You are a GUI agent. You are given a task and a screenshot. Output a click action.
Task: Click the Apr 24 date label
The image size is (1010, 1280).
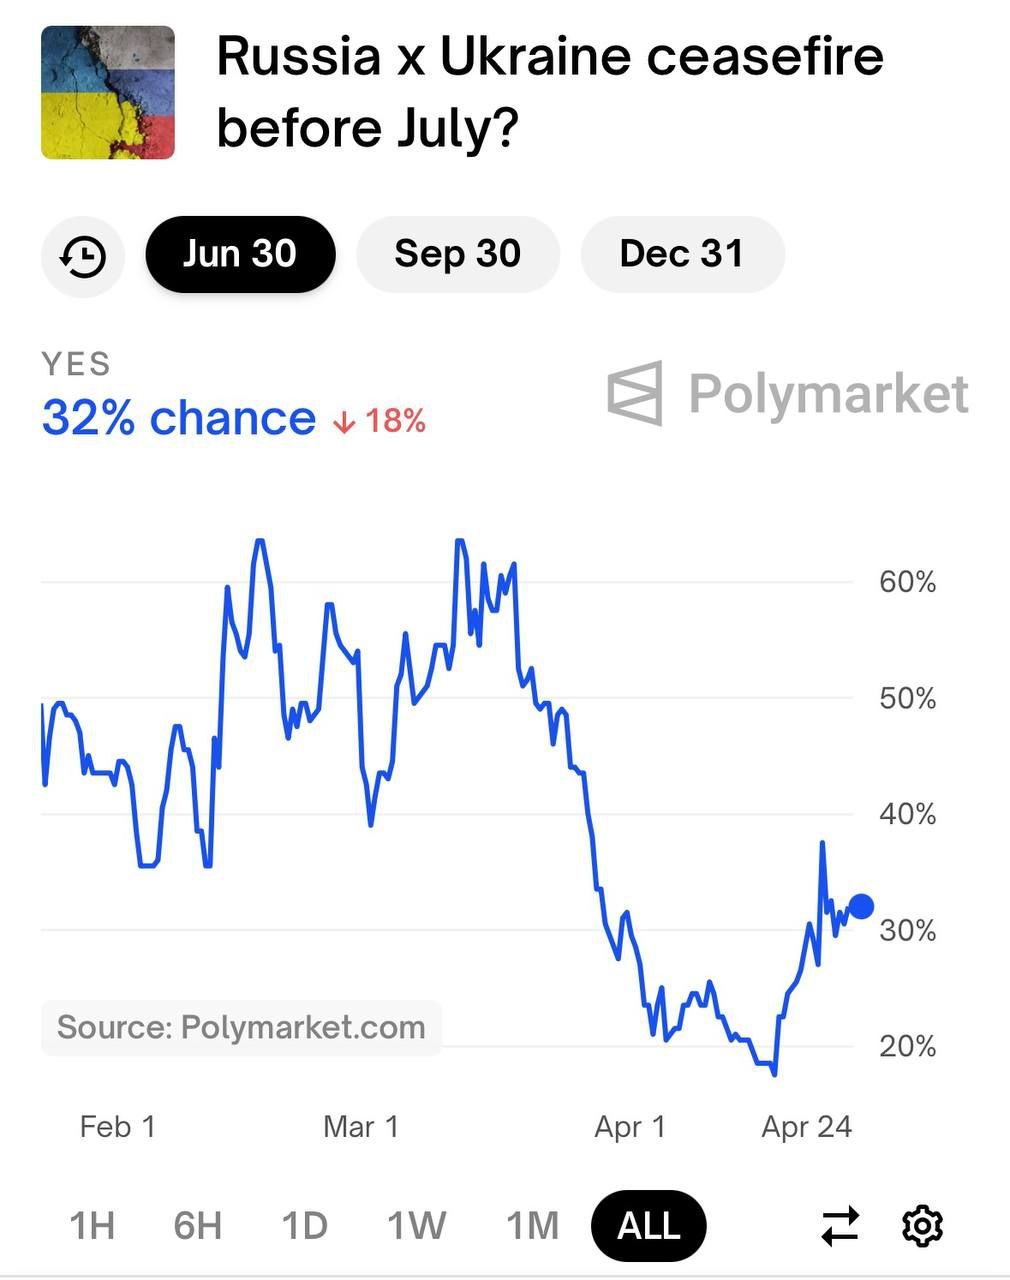tap(806, 1127)
